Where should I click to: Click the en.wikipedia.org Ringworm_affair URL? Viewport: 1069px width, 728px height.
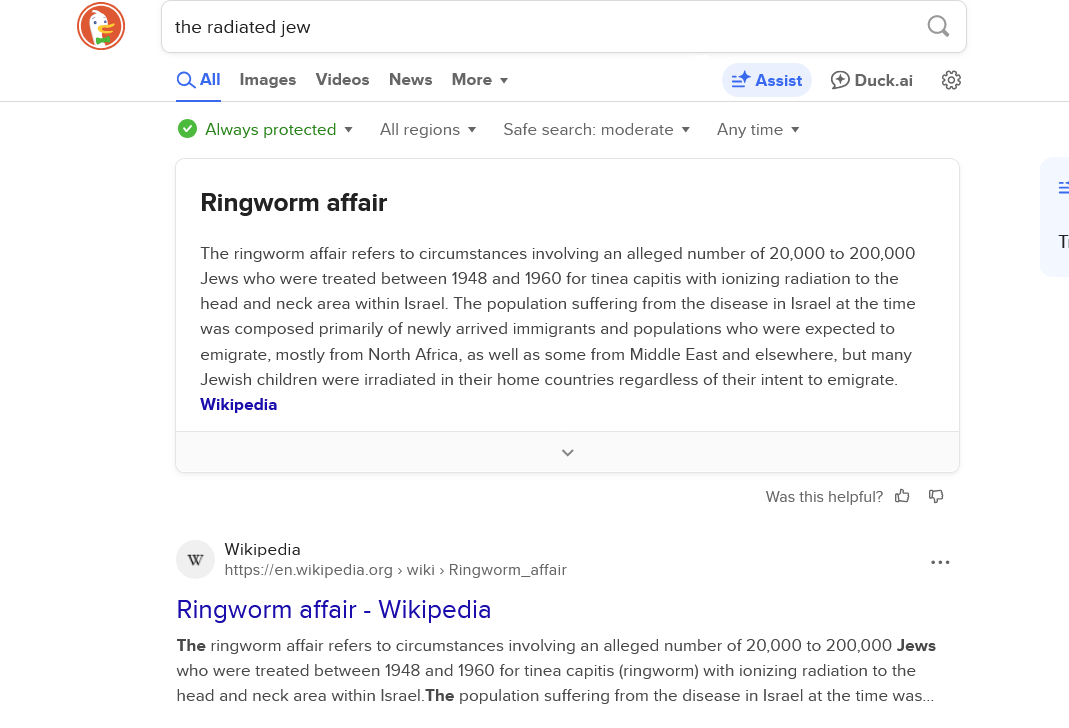point(395,570)
